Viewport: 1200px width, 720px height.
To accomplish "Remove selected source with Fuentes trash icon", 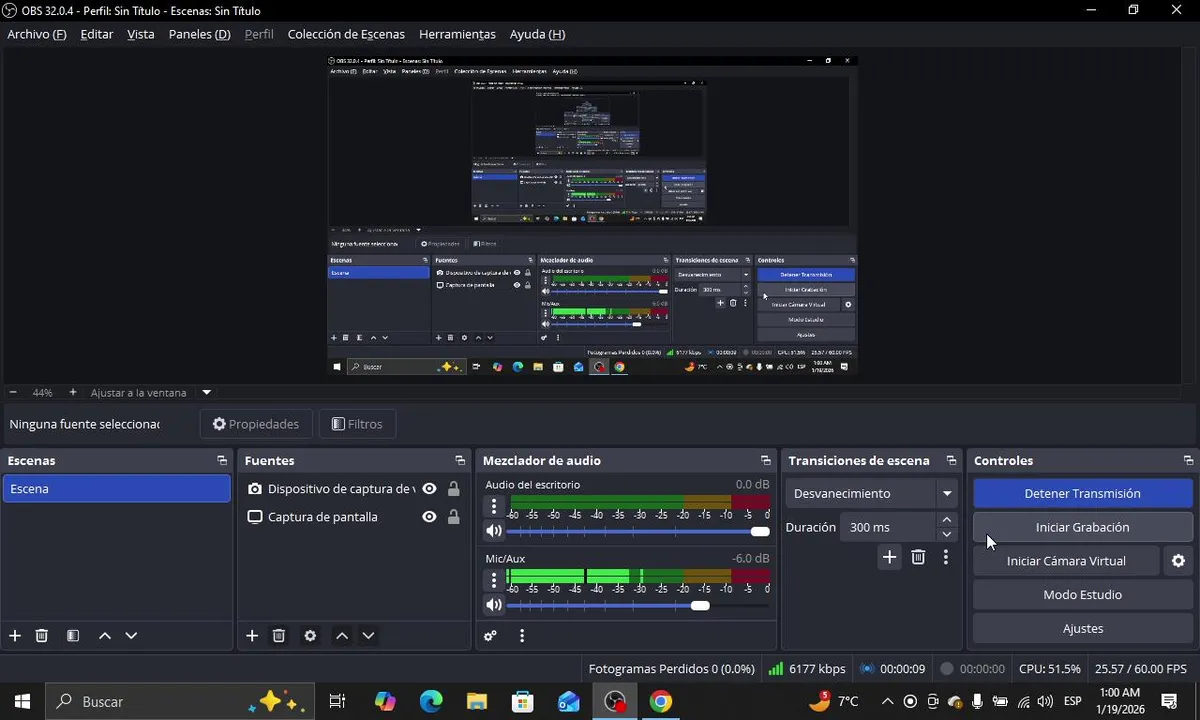I will [279, 635].
